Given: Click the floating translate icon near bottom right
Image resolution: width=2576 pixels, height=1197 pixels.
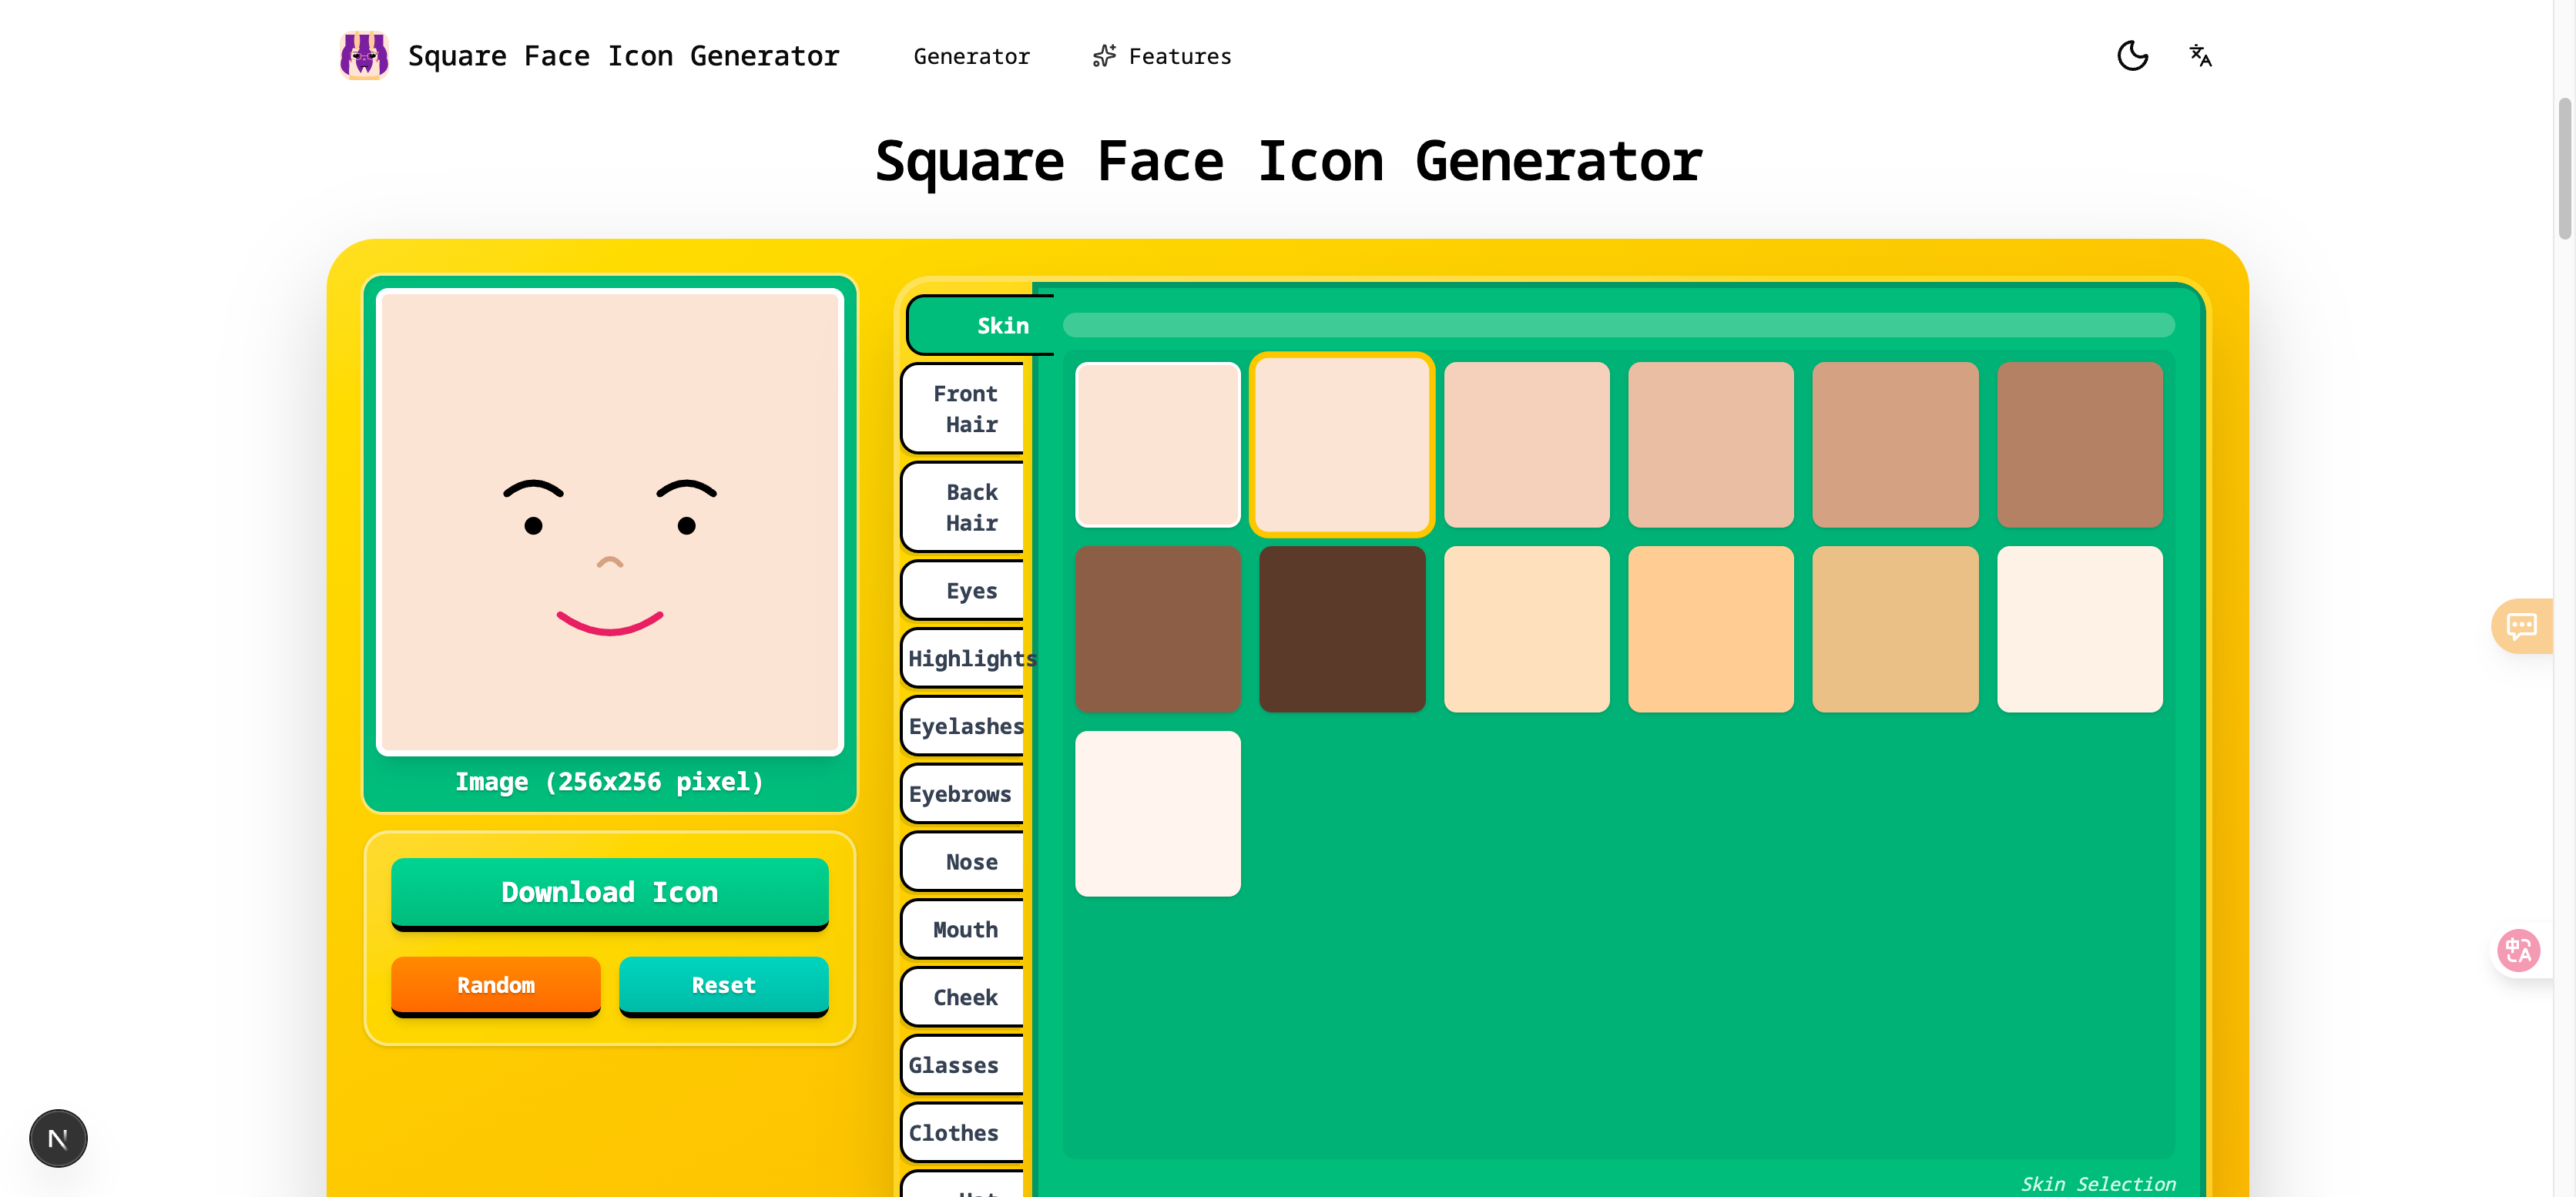Looking at the screenshot, I should [2519, 950].
